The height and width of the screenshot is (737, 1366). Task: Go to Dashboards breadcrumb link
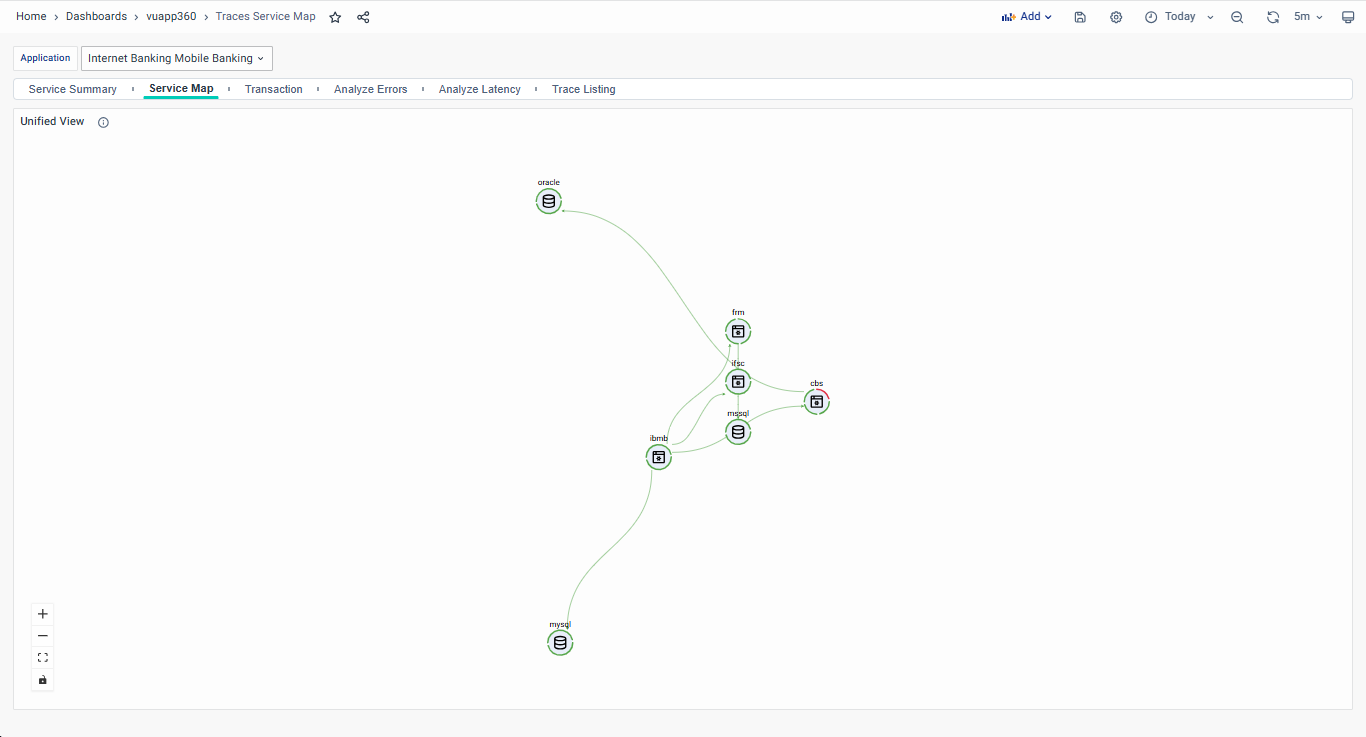(x=96, y=17)
